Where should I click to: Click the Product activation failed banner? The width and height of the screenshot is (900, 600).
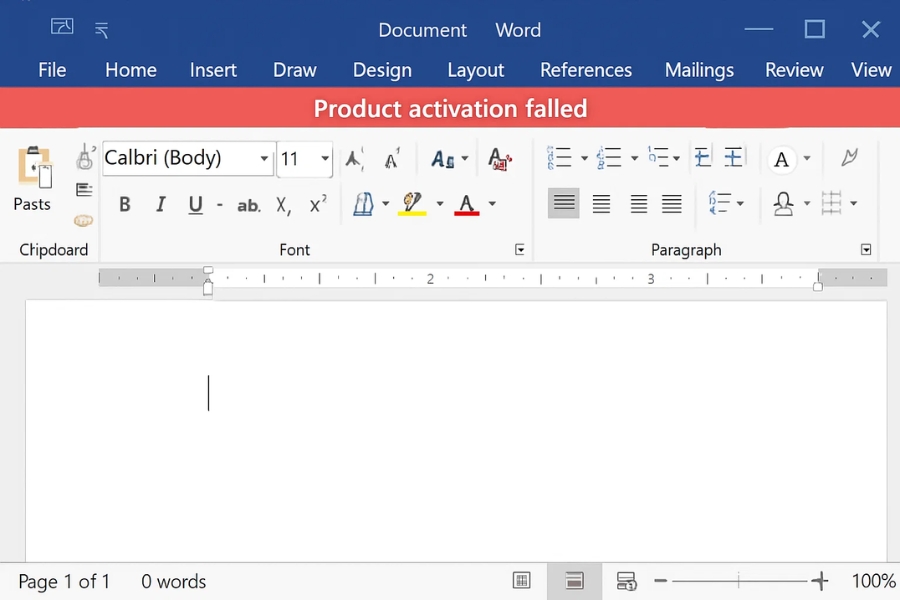tap(450, 108)
